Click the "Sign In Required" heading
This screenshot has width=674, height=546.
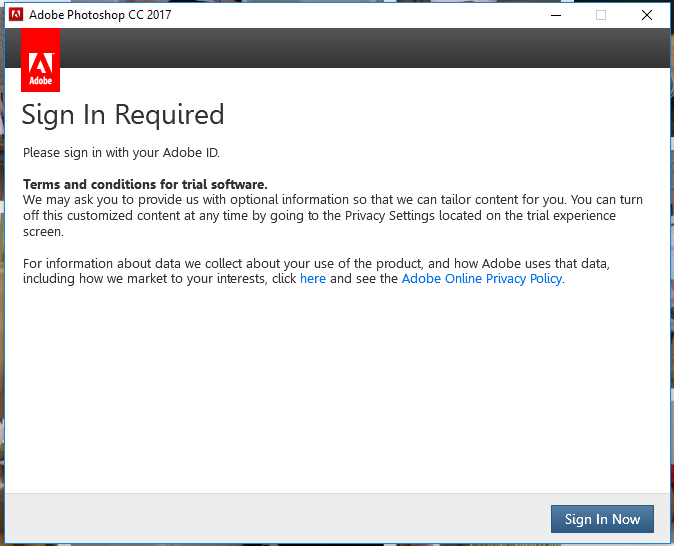tap(123, 115)
